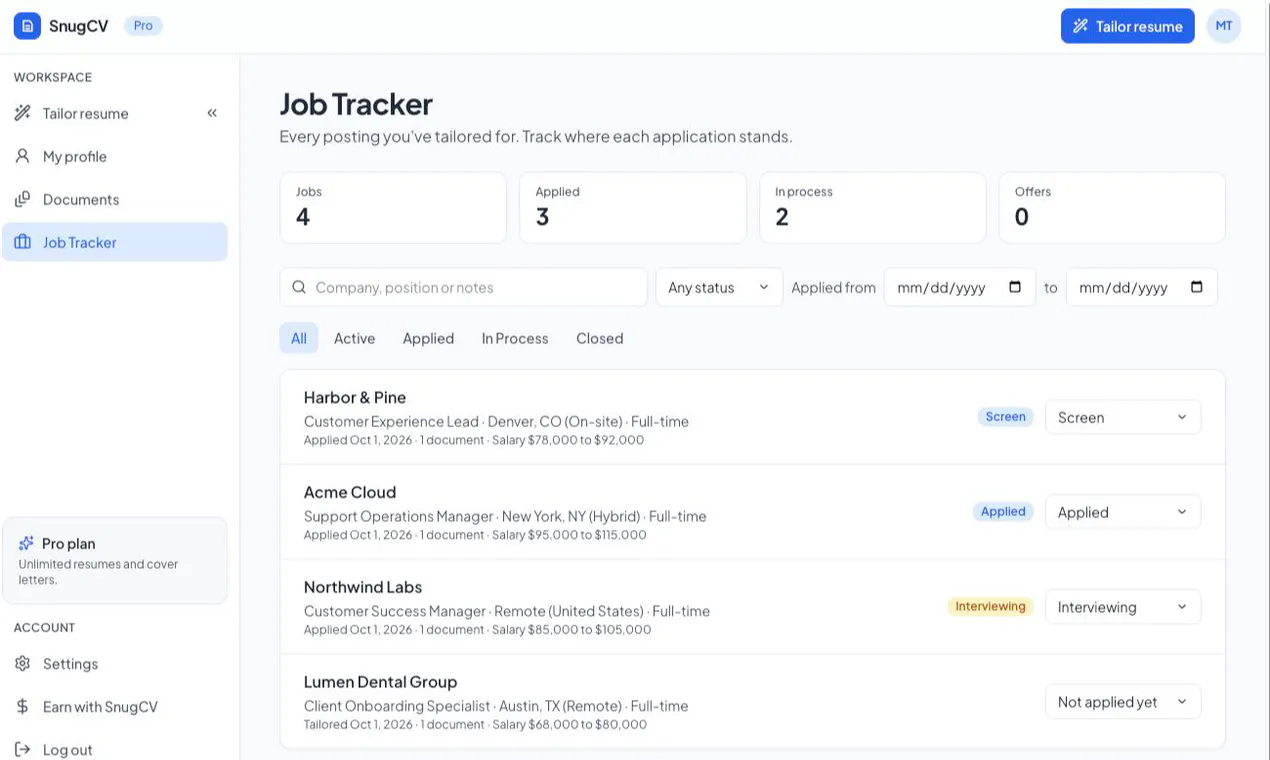The height and width of the screenshot is (760, 1270).
Task: Click the gear icon beside Settings
Action: click(22, 663)
